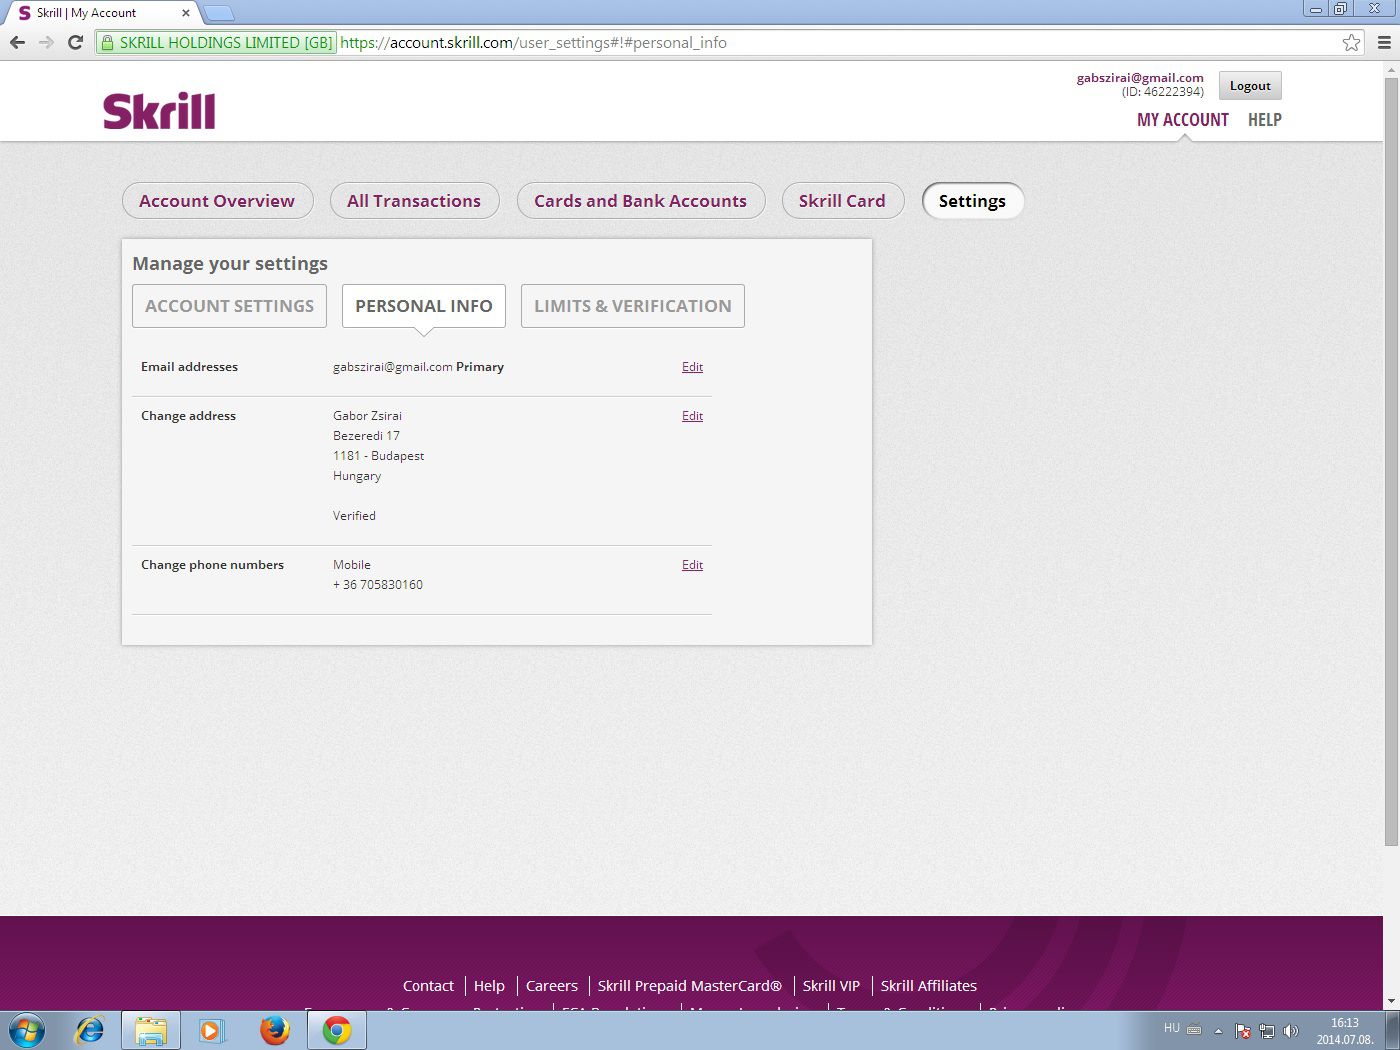Viewport: 1400px width, 1050px height.
Task: Launch Internet Explorer from taskbar
Action: pyautogui.click(x=90, y=1030)
